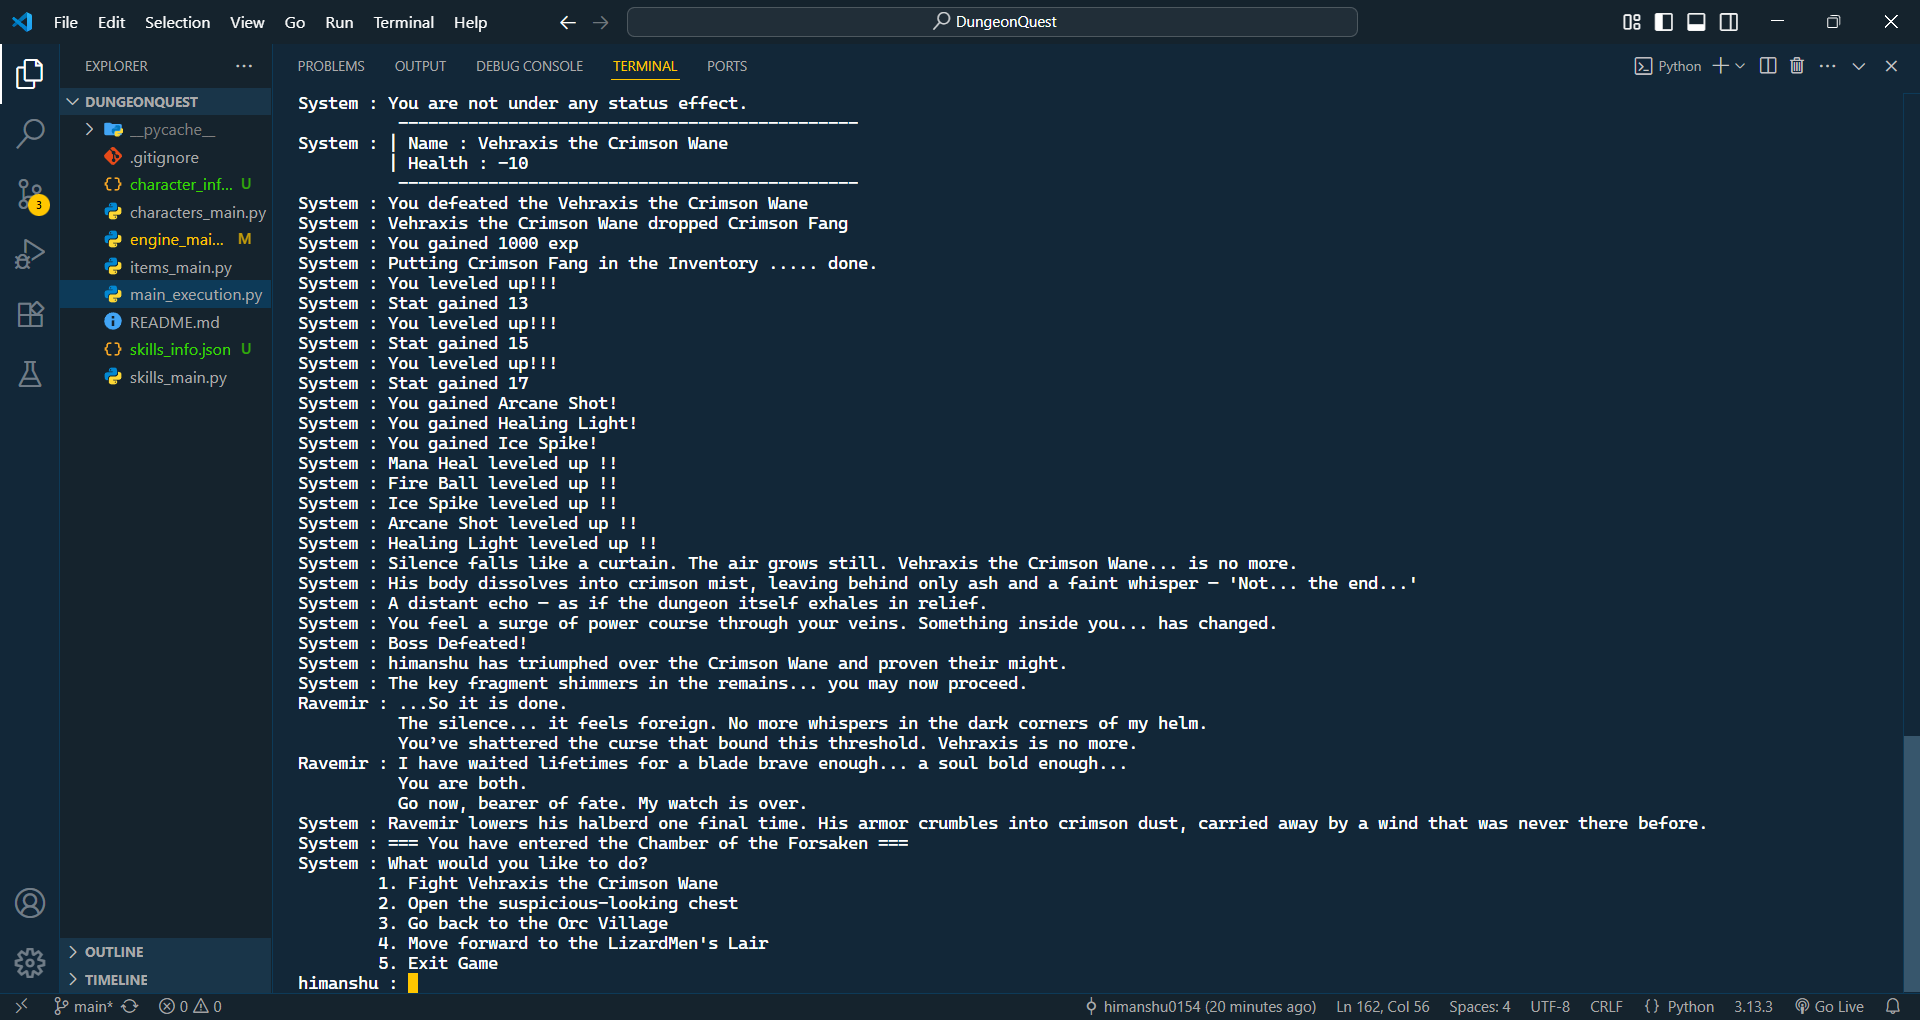Click the Explorer more actions ellipsis

244,66
